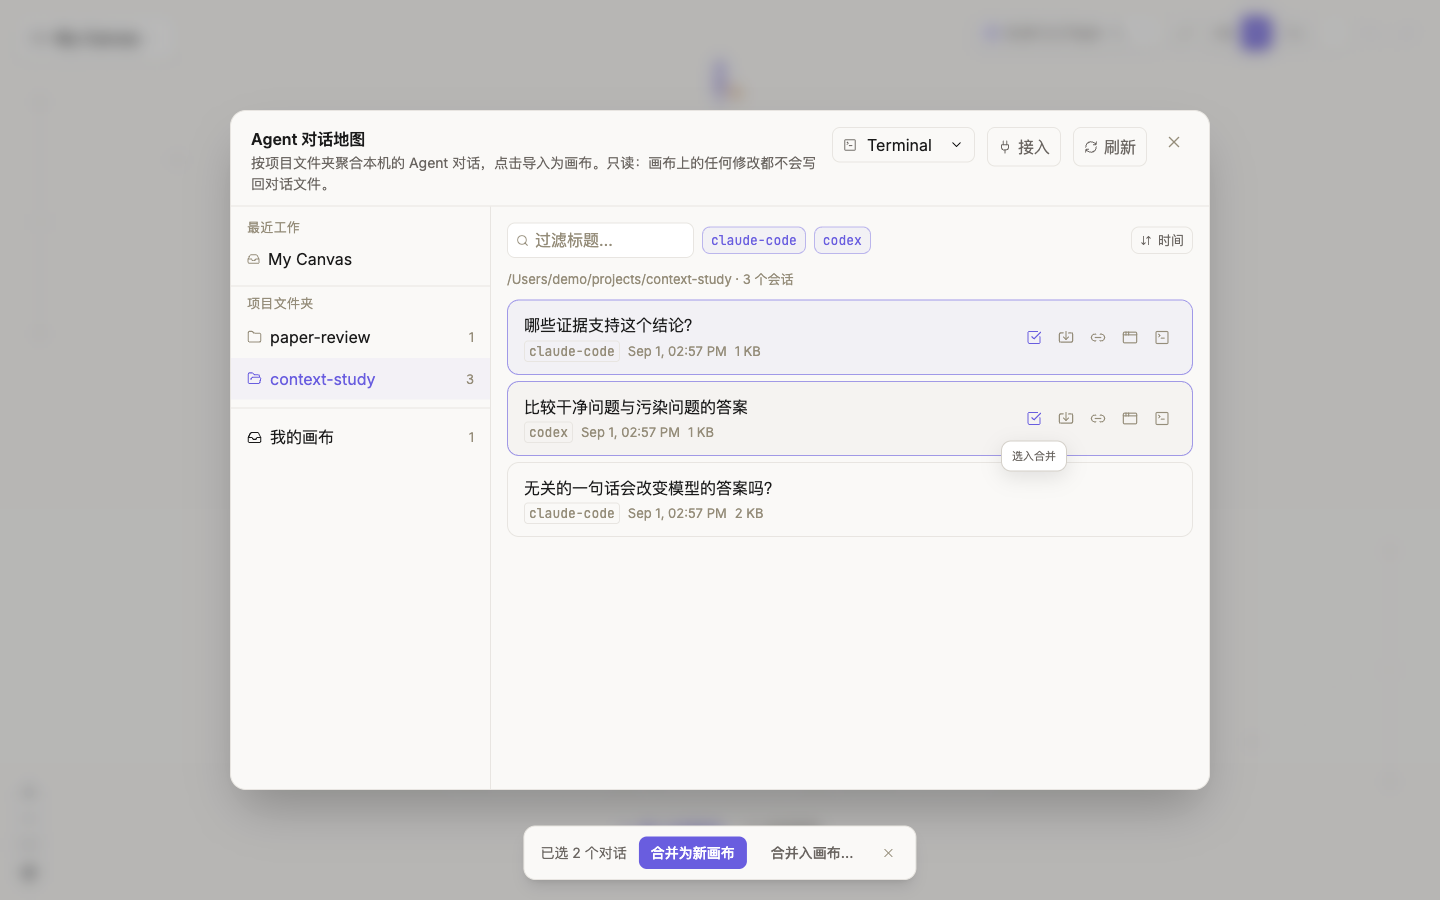Open the 我的画布 sidebar entry
Image resolution: width=1440 pixels, height=900 pixels.
[360, 437]
